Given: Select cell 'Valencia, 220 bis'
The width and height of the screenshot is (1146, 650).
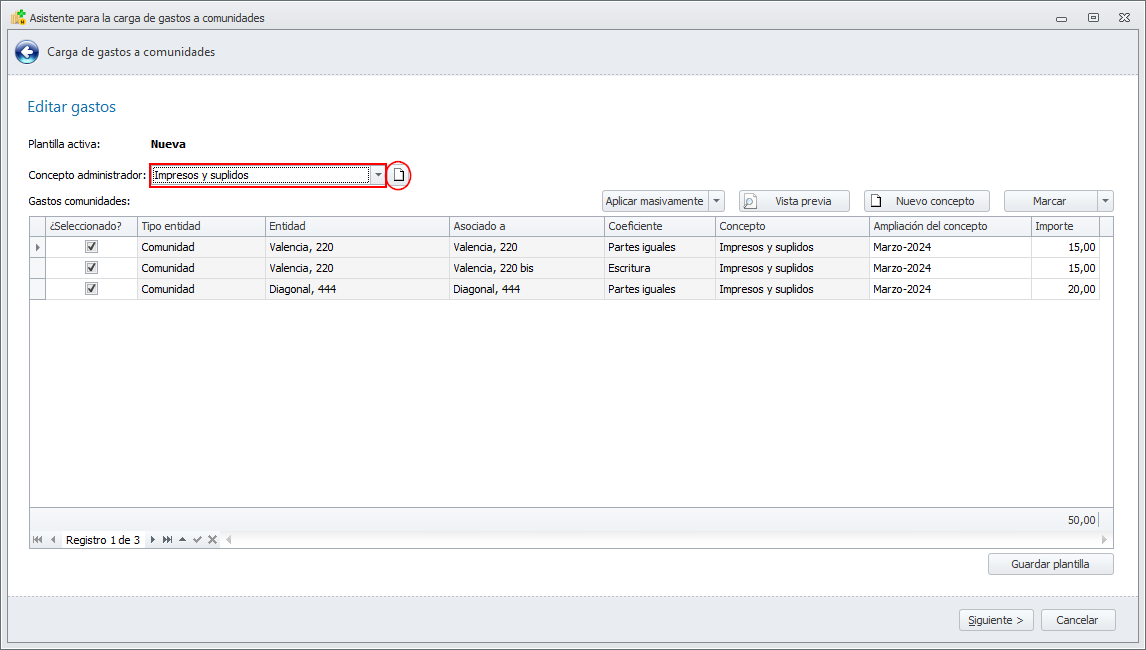Looking at the screenshot, I should (x=527, y=268).
